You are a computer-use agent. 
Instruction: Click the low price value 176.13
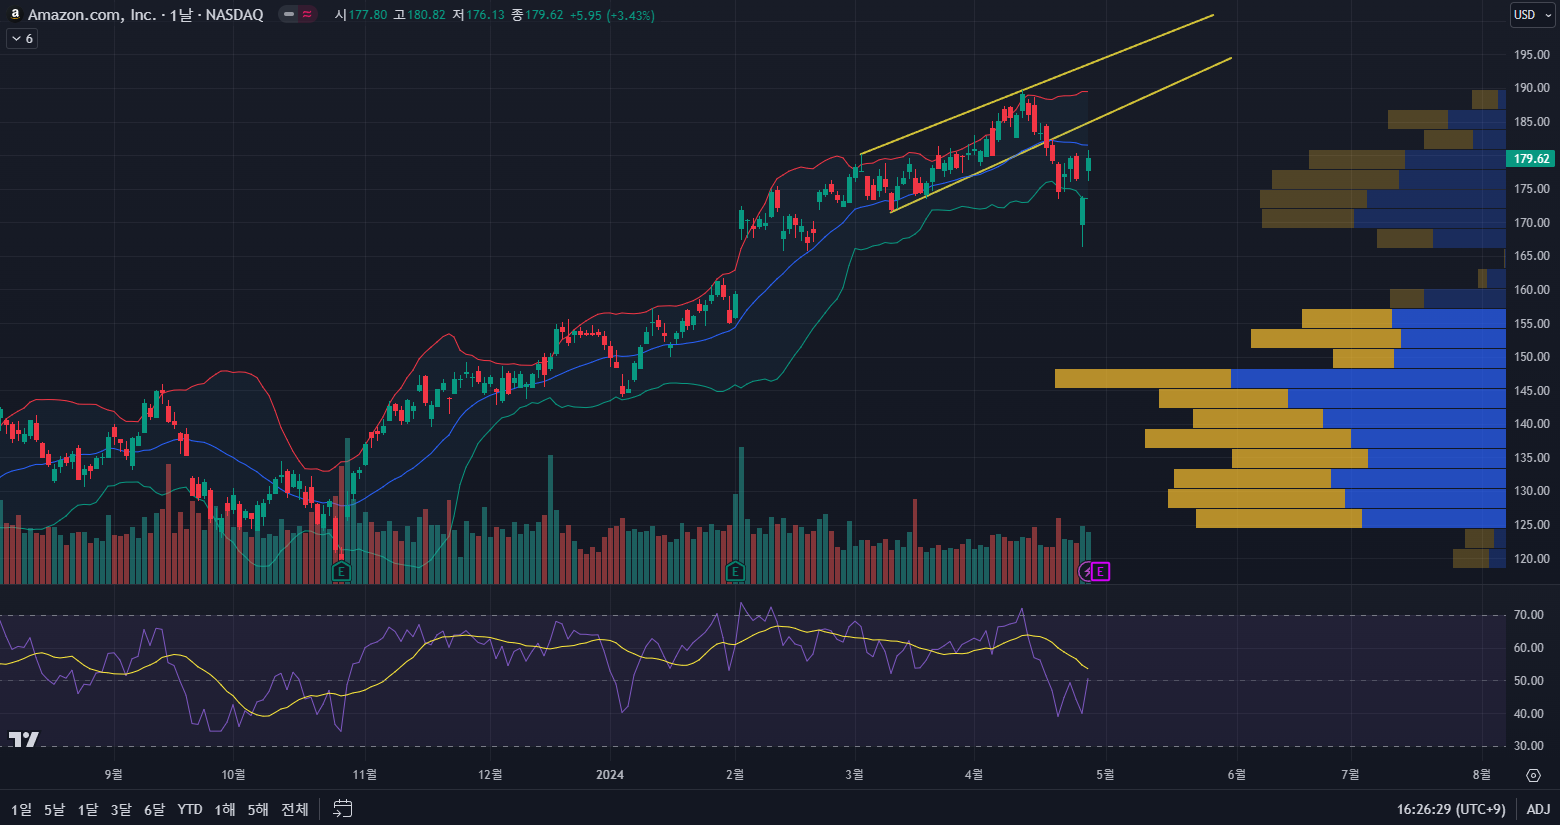click(485, 15)
